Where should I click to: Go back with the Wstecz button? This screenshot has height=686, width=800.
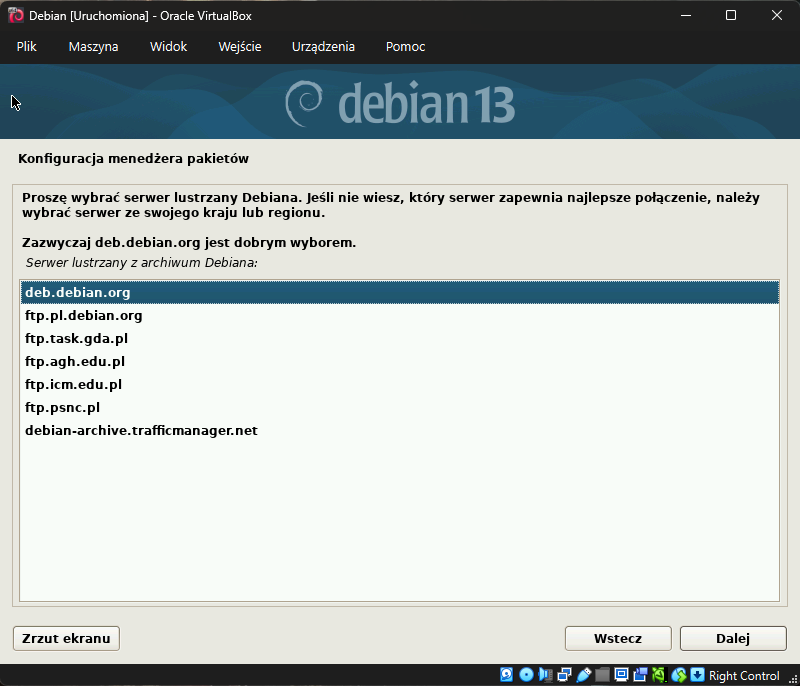pos(618,638)
